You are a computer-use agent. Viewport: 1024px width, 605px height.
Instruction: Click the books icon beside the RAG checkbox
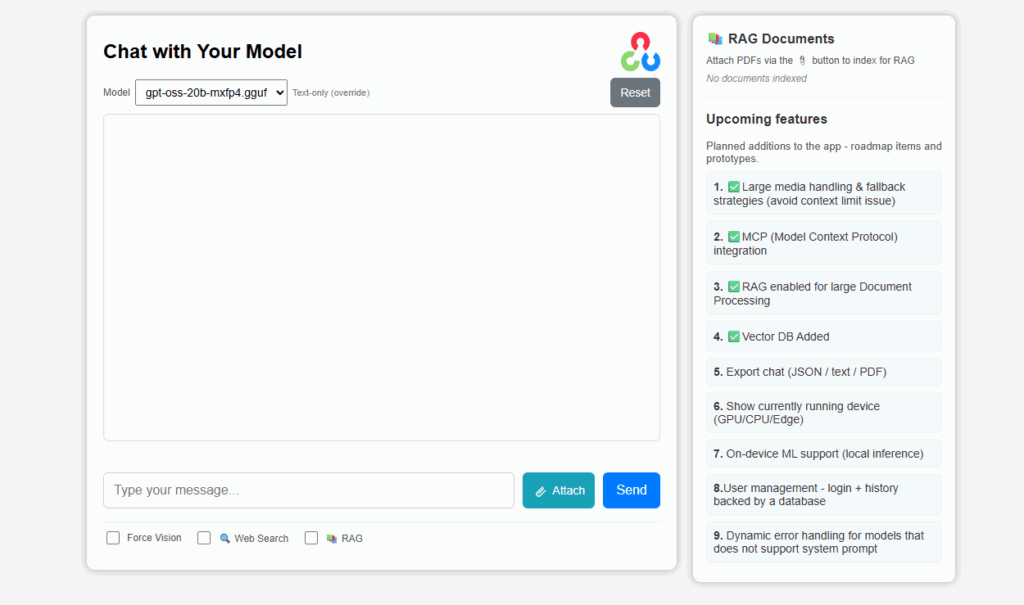(x=331, y=537)
